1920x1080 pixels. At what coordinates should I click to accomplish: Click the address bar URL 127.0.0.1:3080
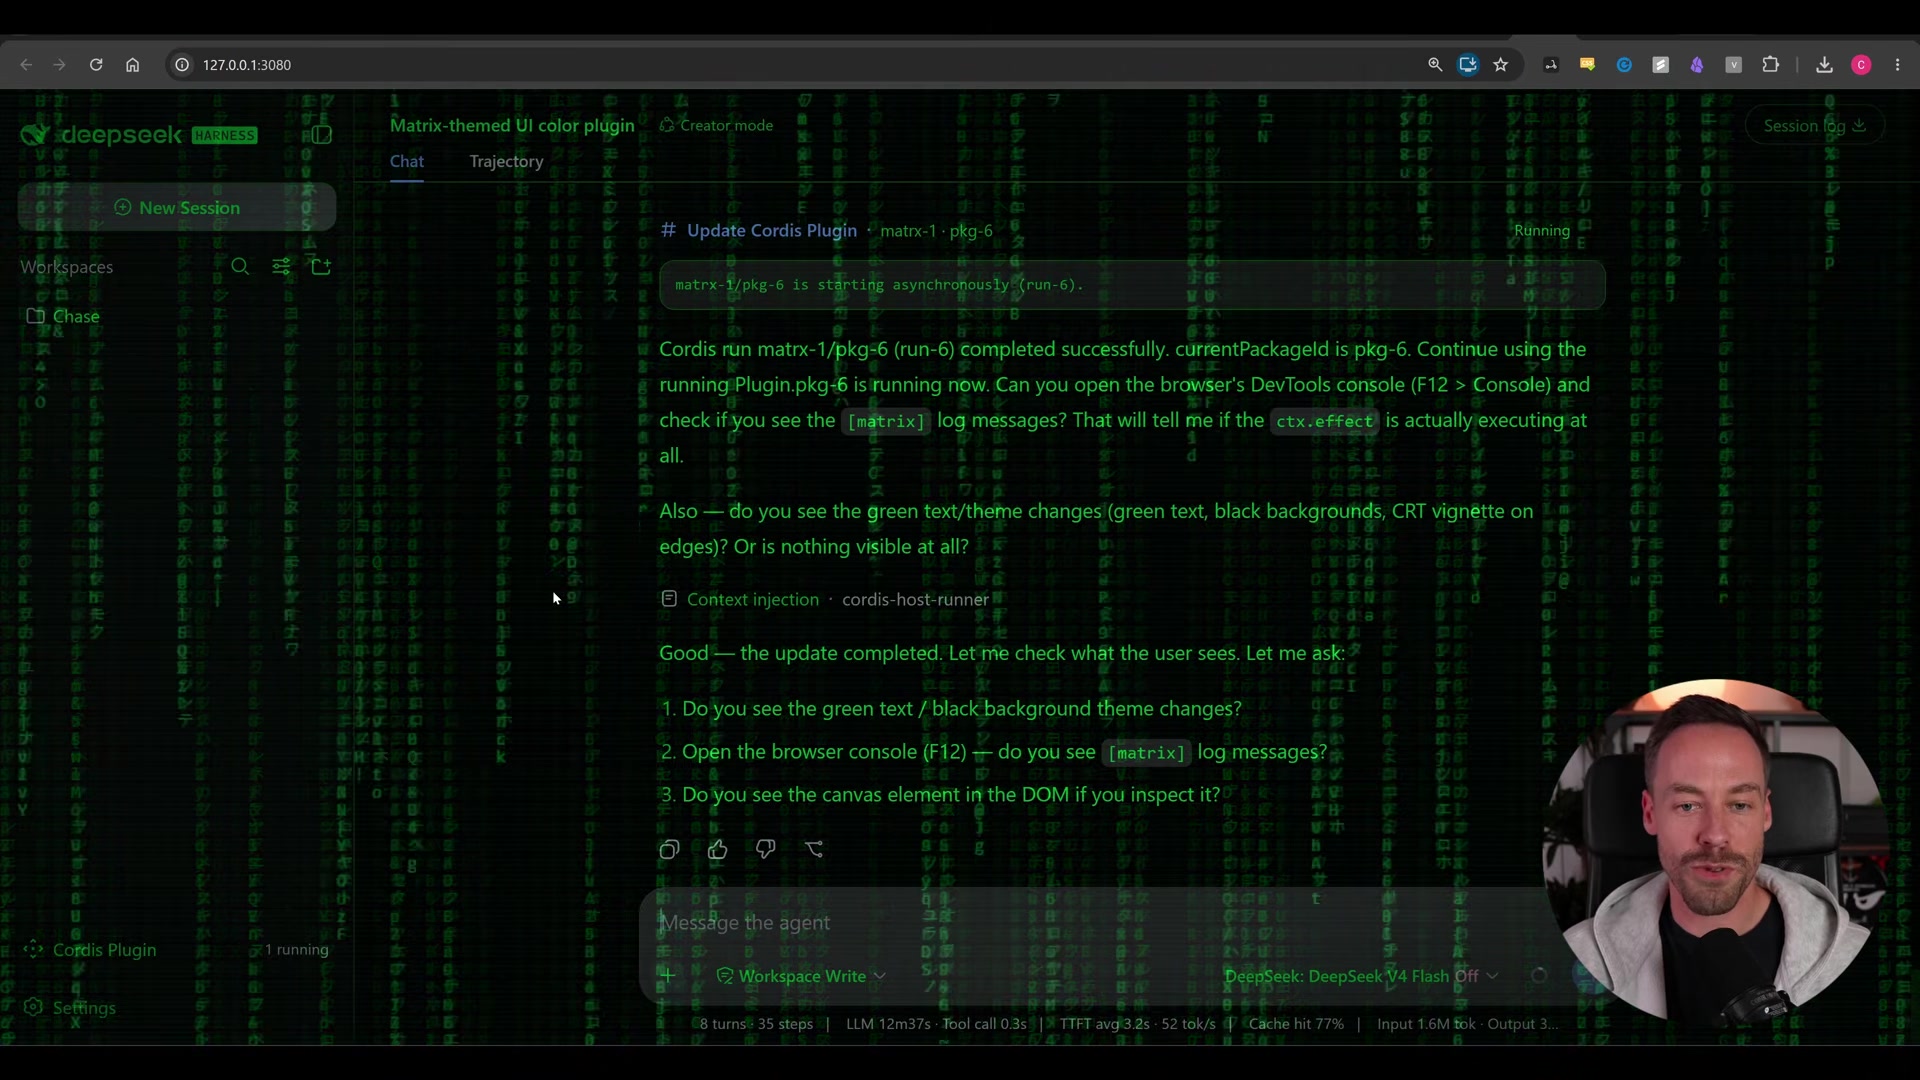pyautogui.click(x=247, y=65)
